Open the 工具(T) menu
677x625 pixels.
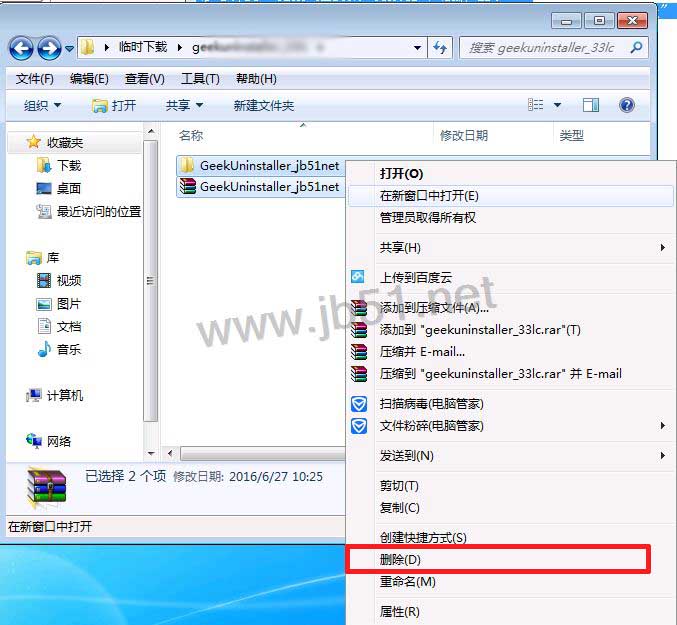click(200, 79)
